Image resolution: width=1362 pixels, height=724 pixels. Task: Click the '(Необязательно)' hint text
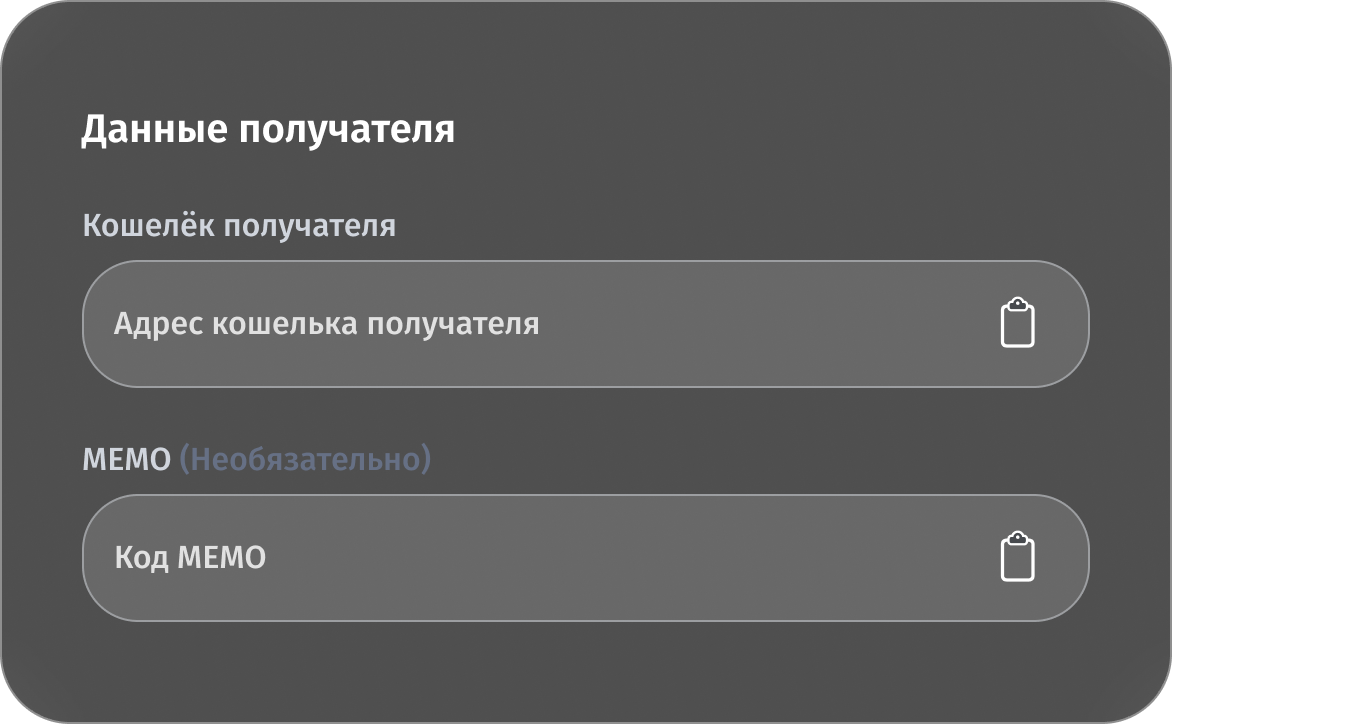pos(305,459)
